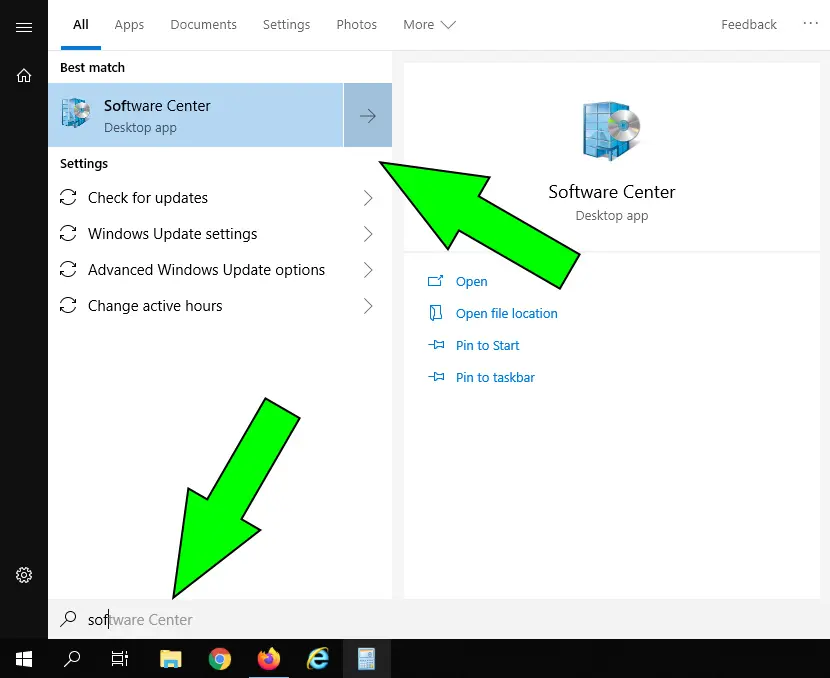
Task: Open the settings gear in the sidebar
Action: [x=24, y=575]
